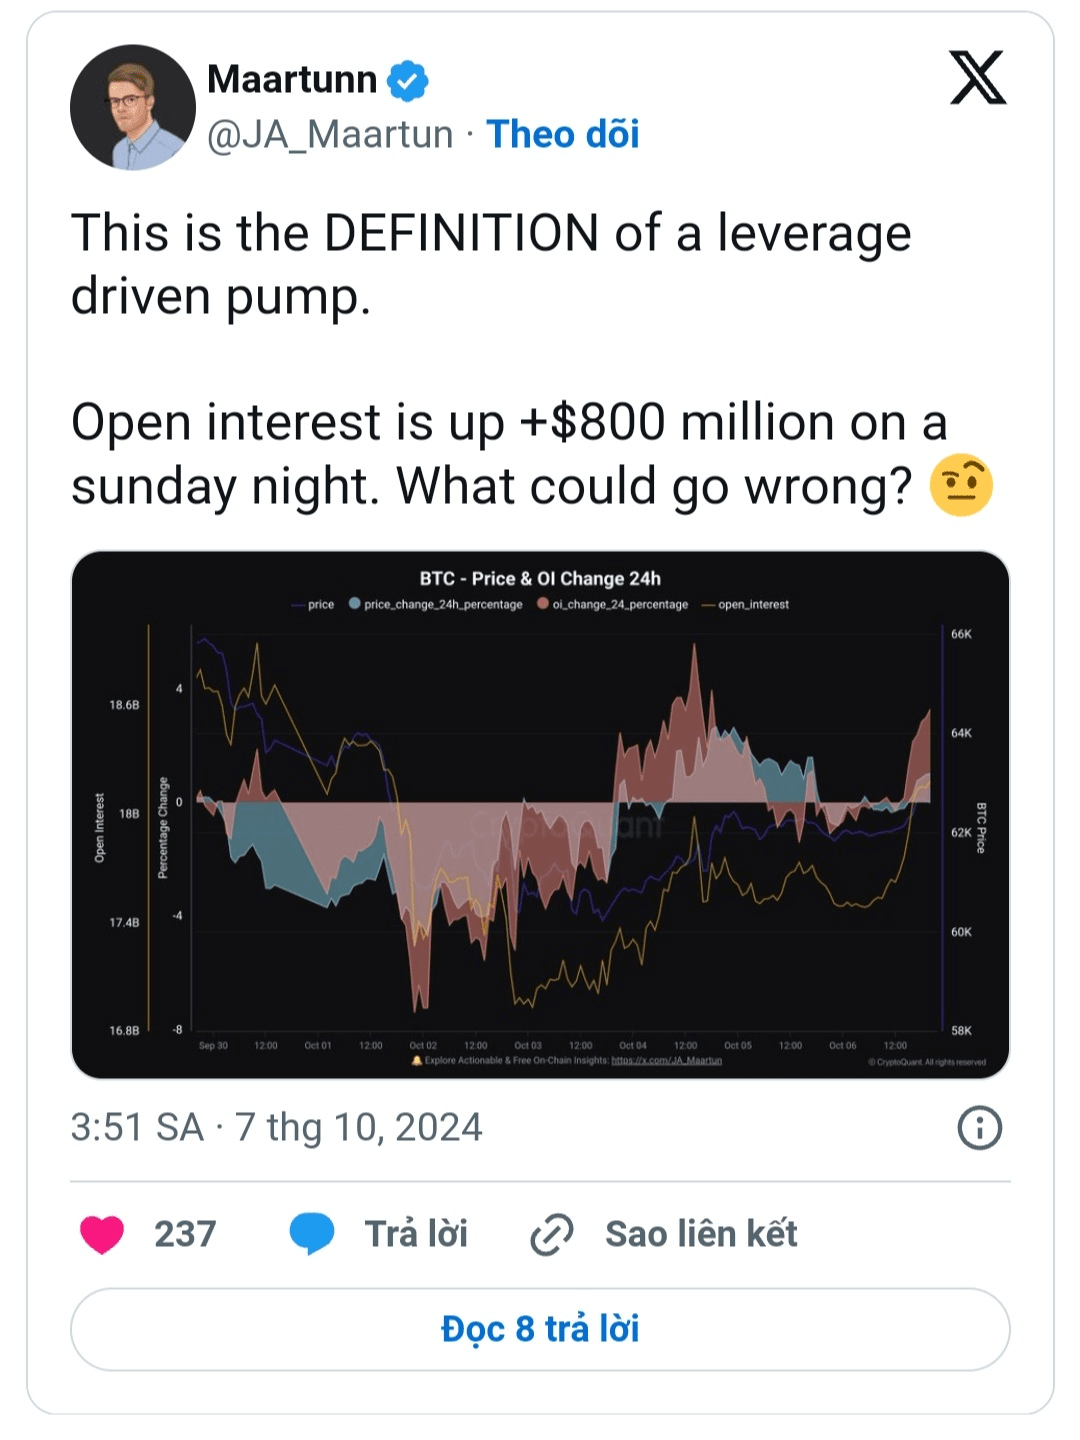The width and height of the screenshot is (1080, 1440).
Task: Click the blue verified badge
Action: [x=408, y=81]
